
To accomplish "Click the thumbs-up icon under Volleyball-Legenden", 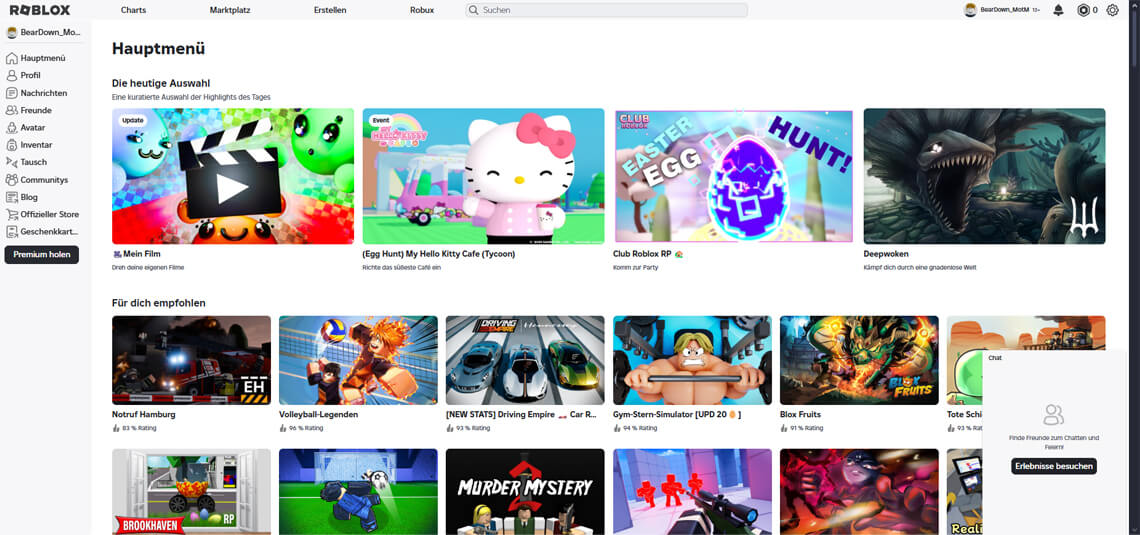I will tap(283, 428).
